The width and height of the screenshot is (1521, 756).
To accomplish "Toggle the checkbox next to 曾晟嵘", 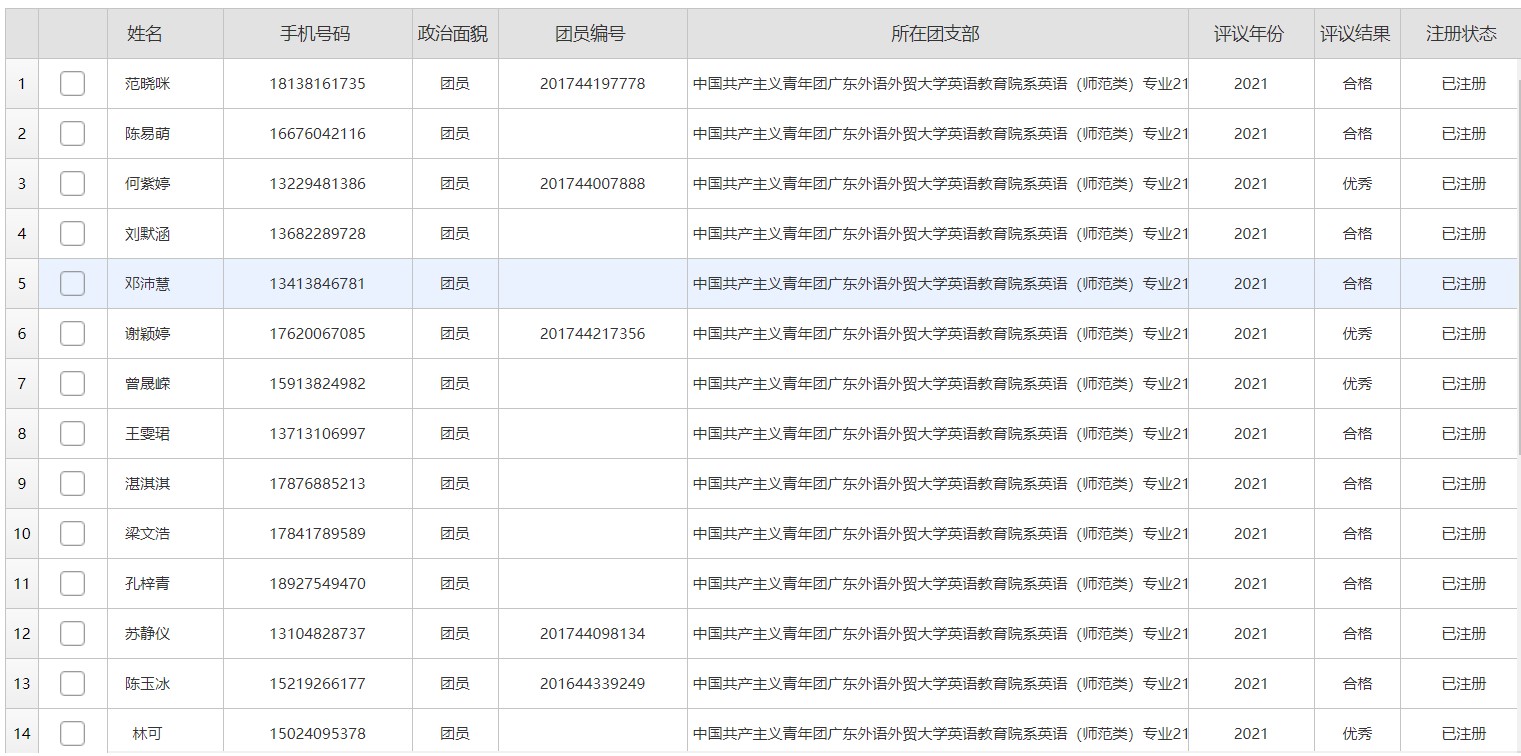I will (72, 384).
